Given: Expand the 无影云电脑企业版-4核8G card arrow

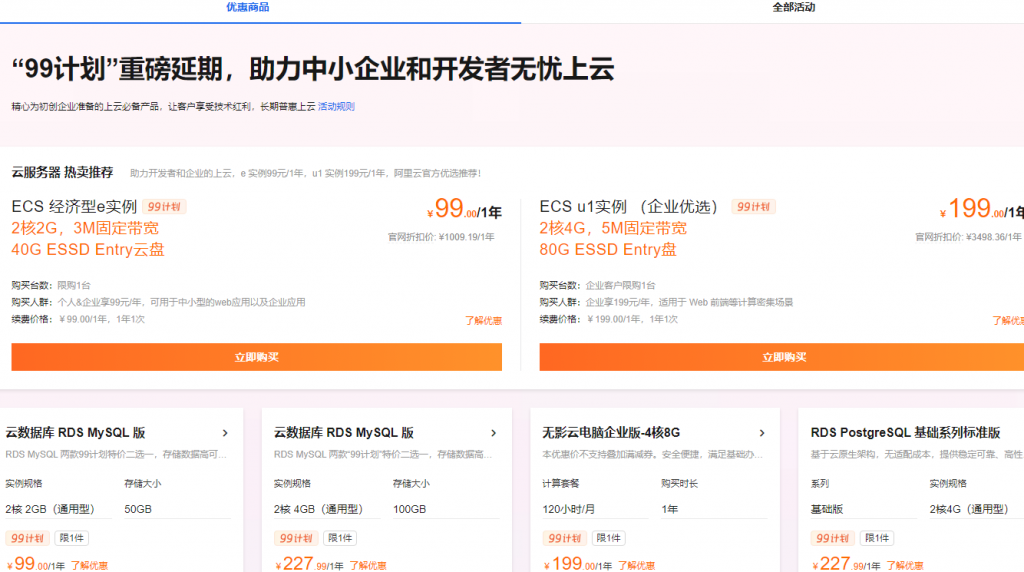Looking at the screenshot, I should 762,433.
